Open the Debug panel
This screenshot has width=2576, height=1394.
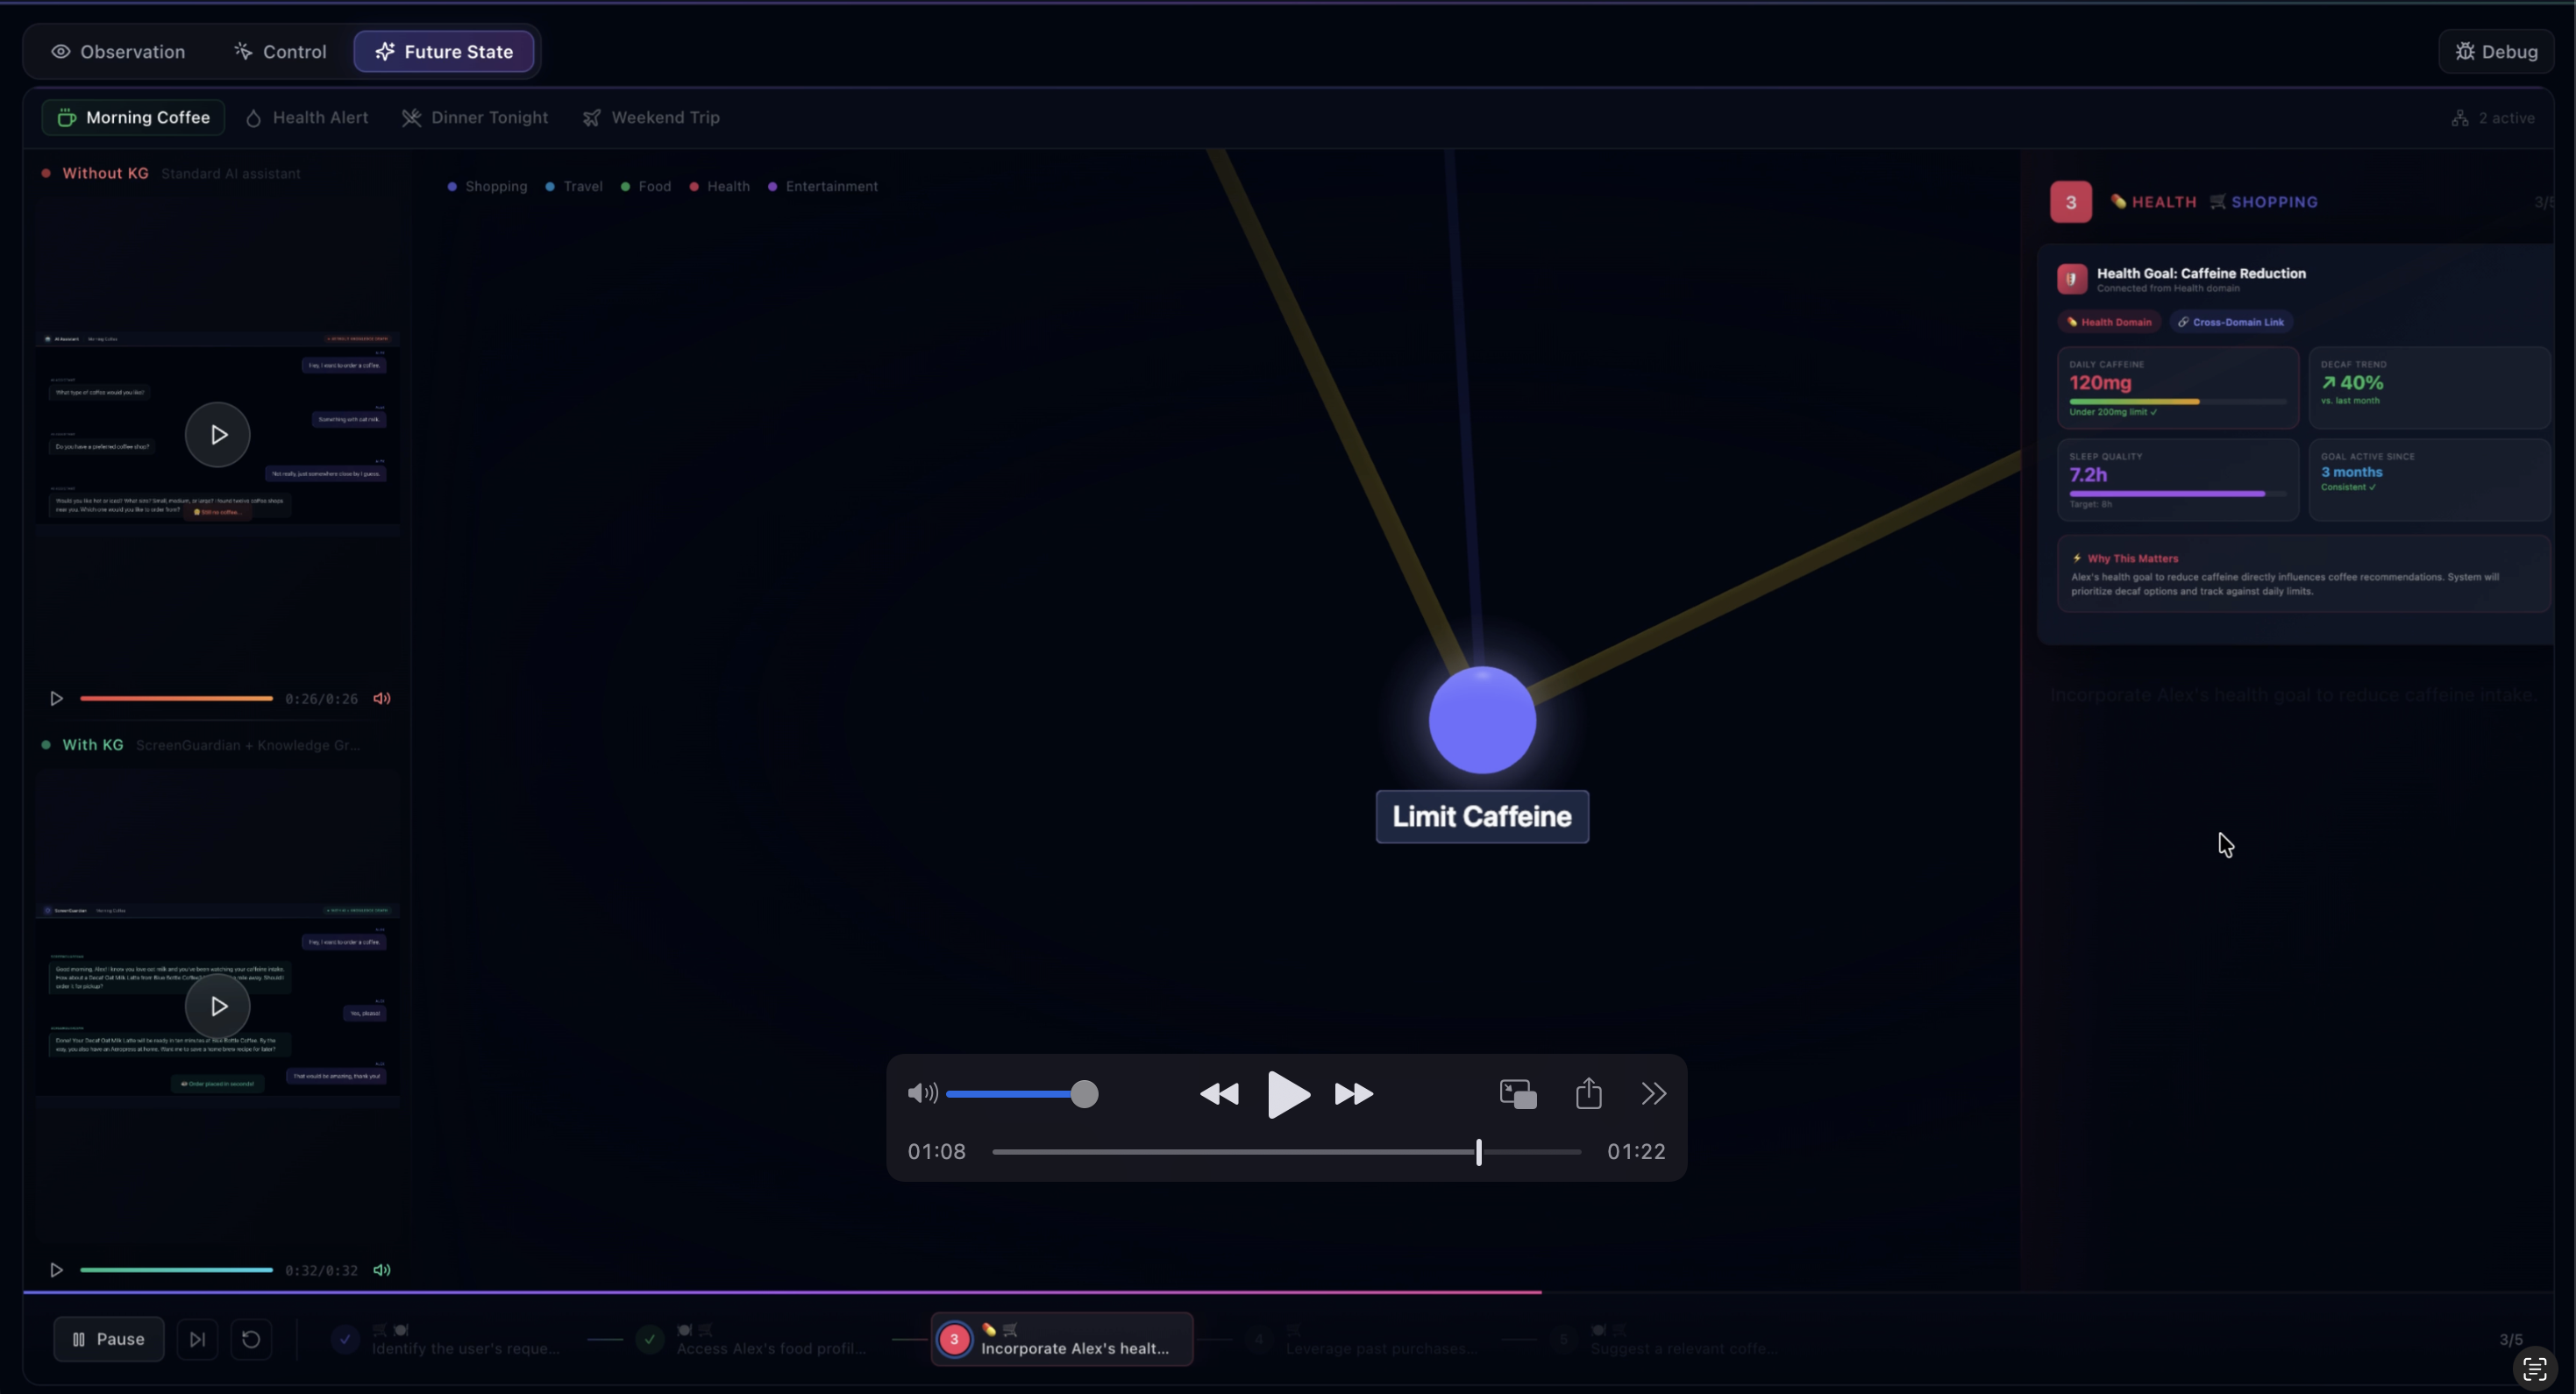point(2496,52)
